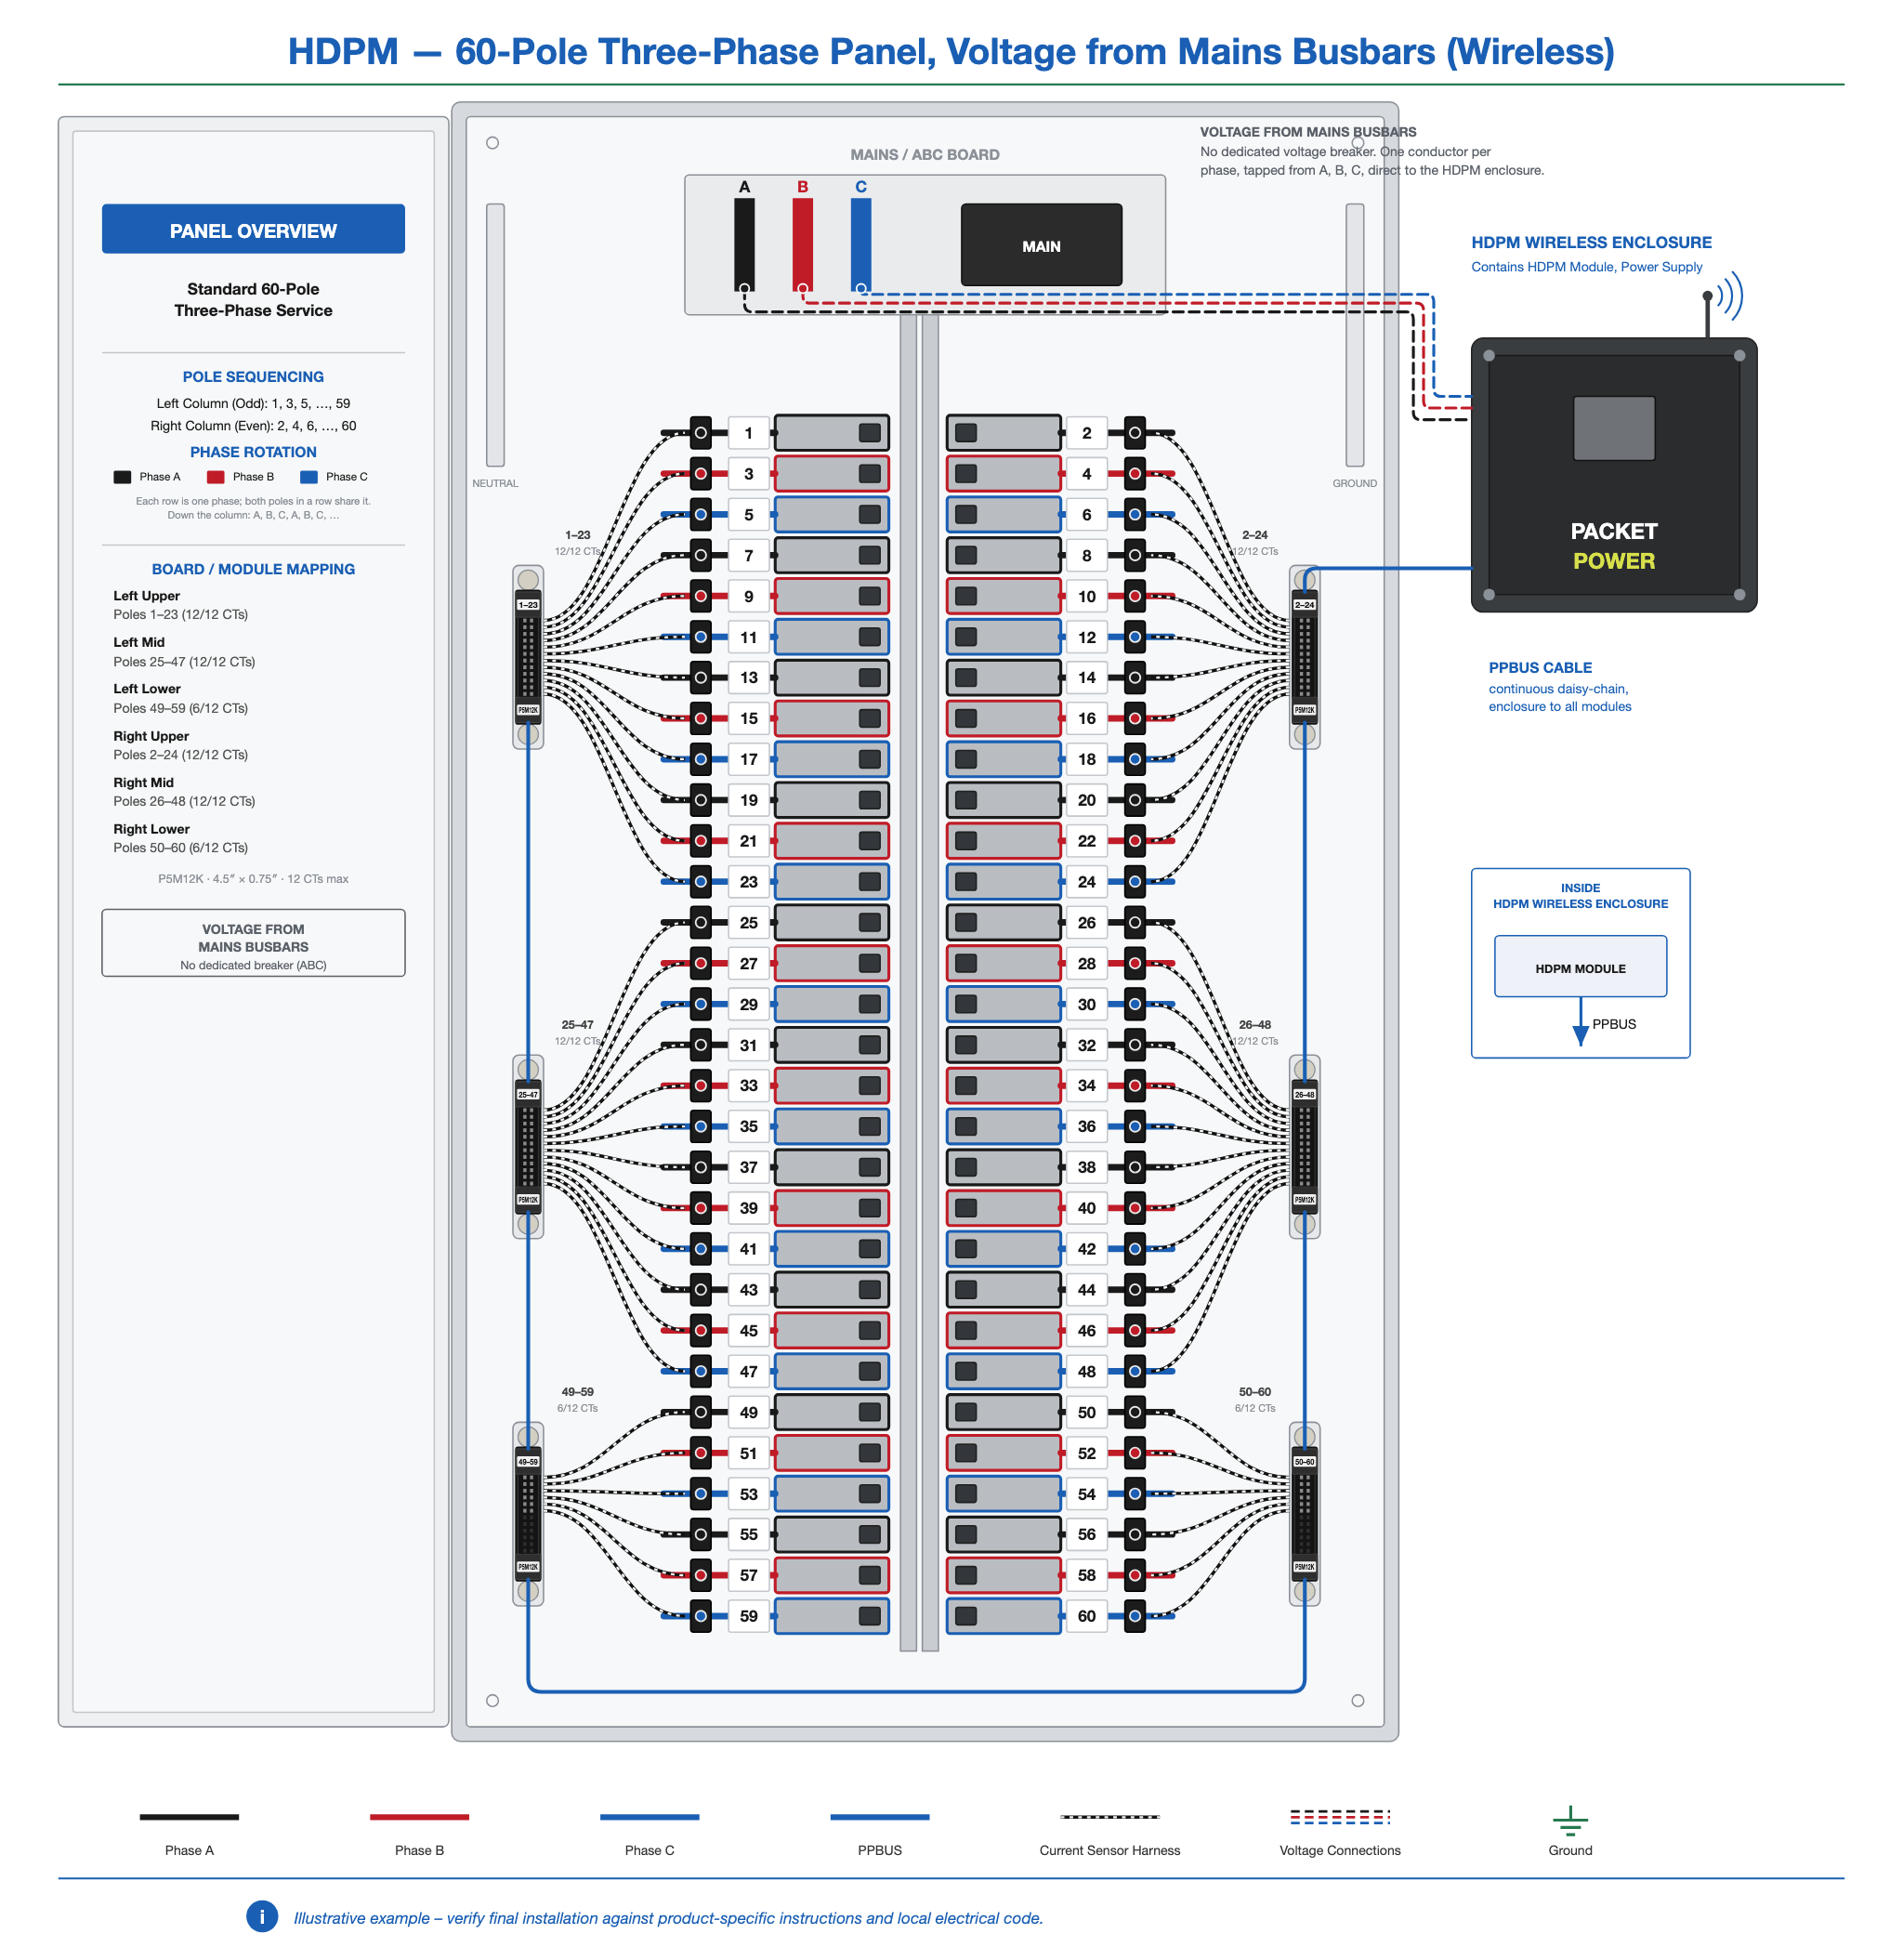Click the current sensor on pole 25
The height and width of the screenshot is (1960, 1903).
pos(701,922)
